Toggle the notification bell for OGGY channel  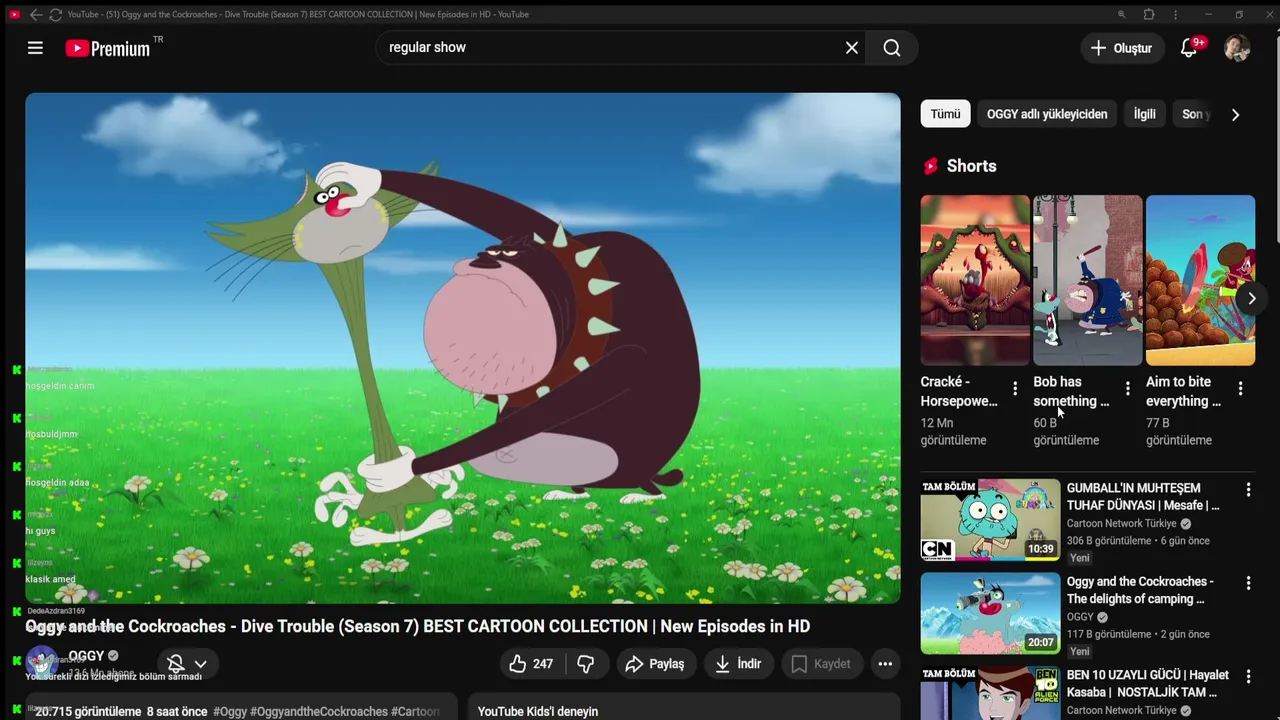(x=175, y=664)
